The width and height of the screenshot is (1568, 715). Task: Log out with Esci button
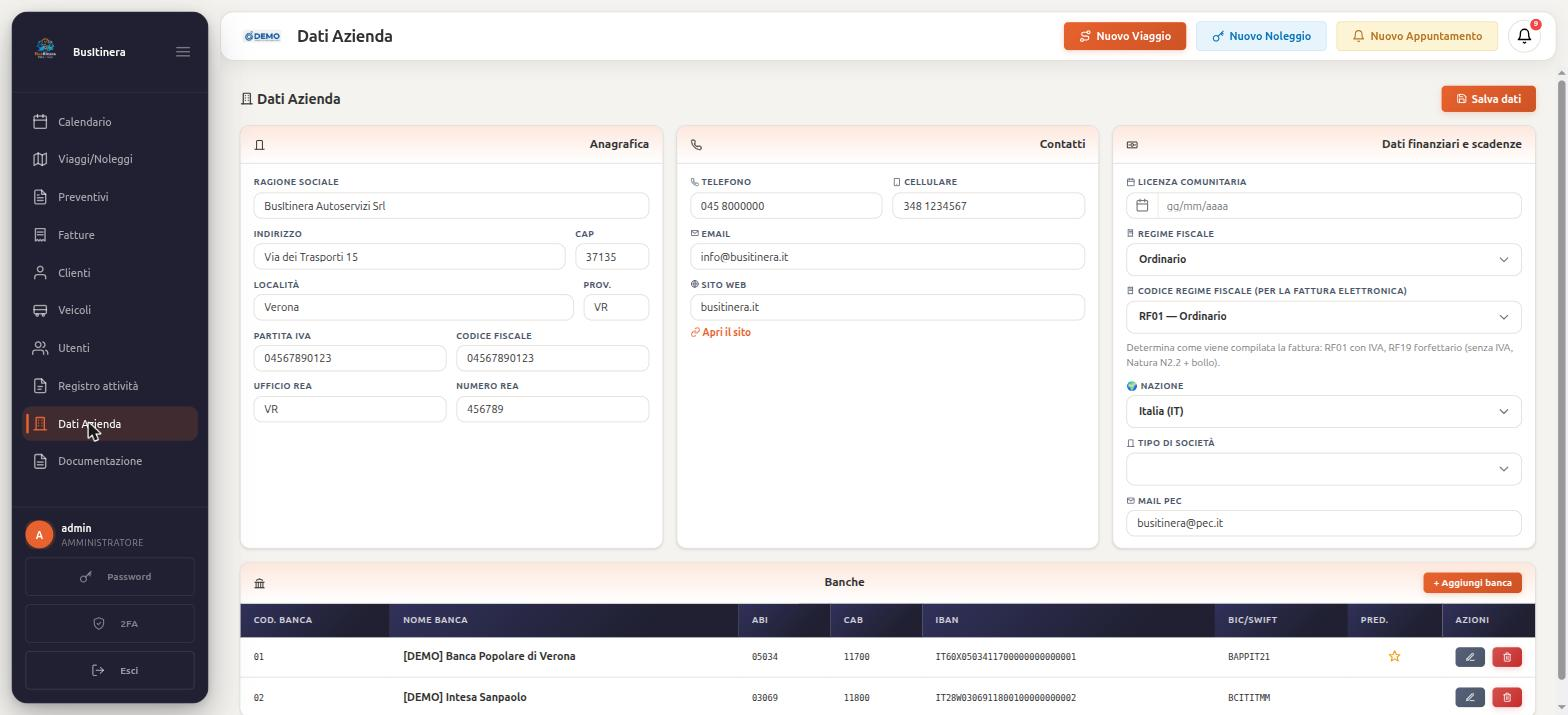[x=110, y=671]
